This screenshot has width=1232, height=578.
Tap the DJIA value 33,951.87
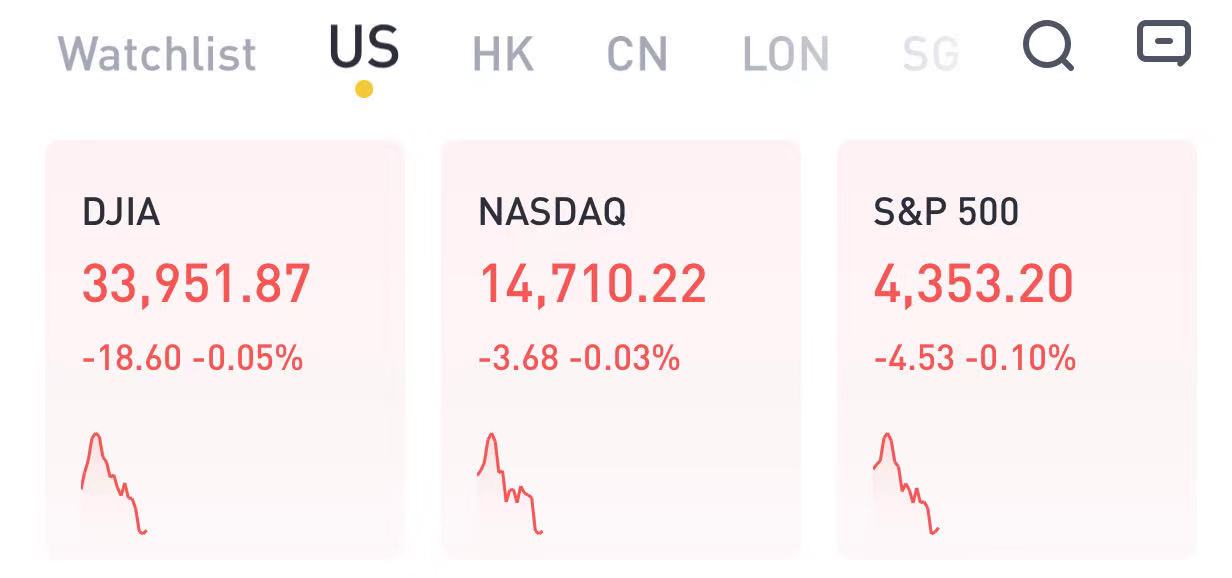tap(196, 284)
